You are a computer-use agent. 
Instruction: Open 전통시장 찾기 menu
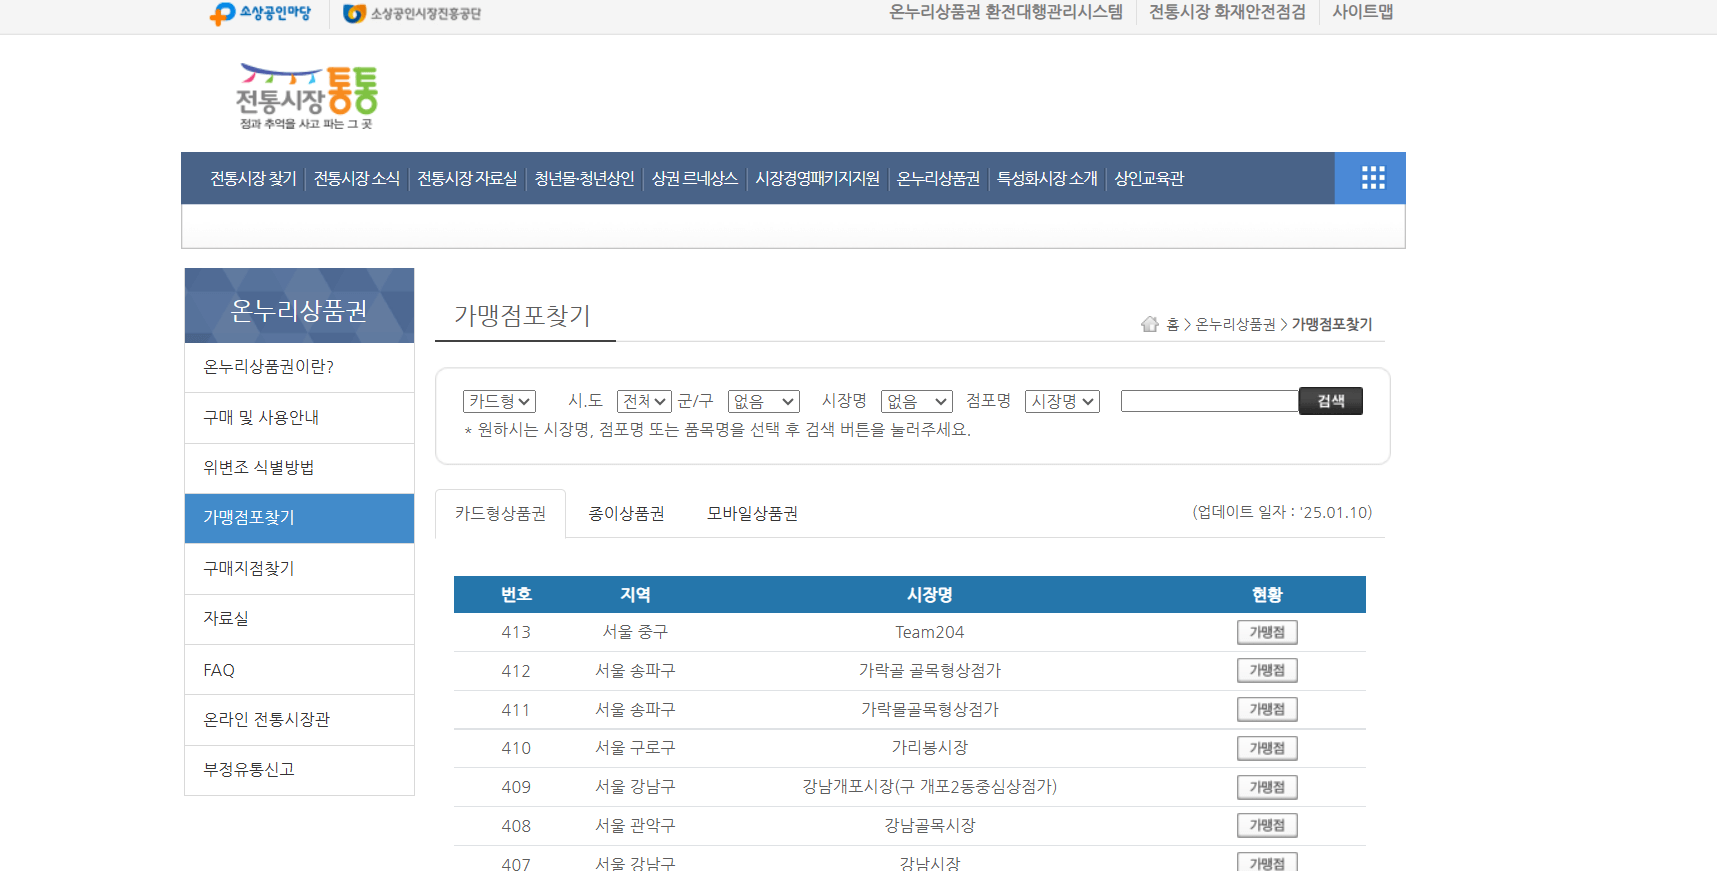253,178
